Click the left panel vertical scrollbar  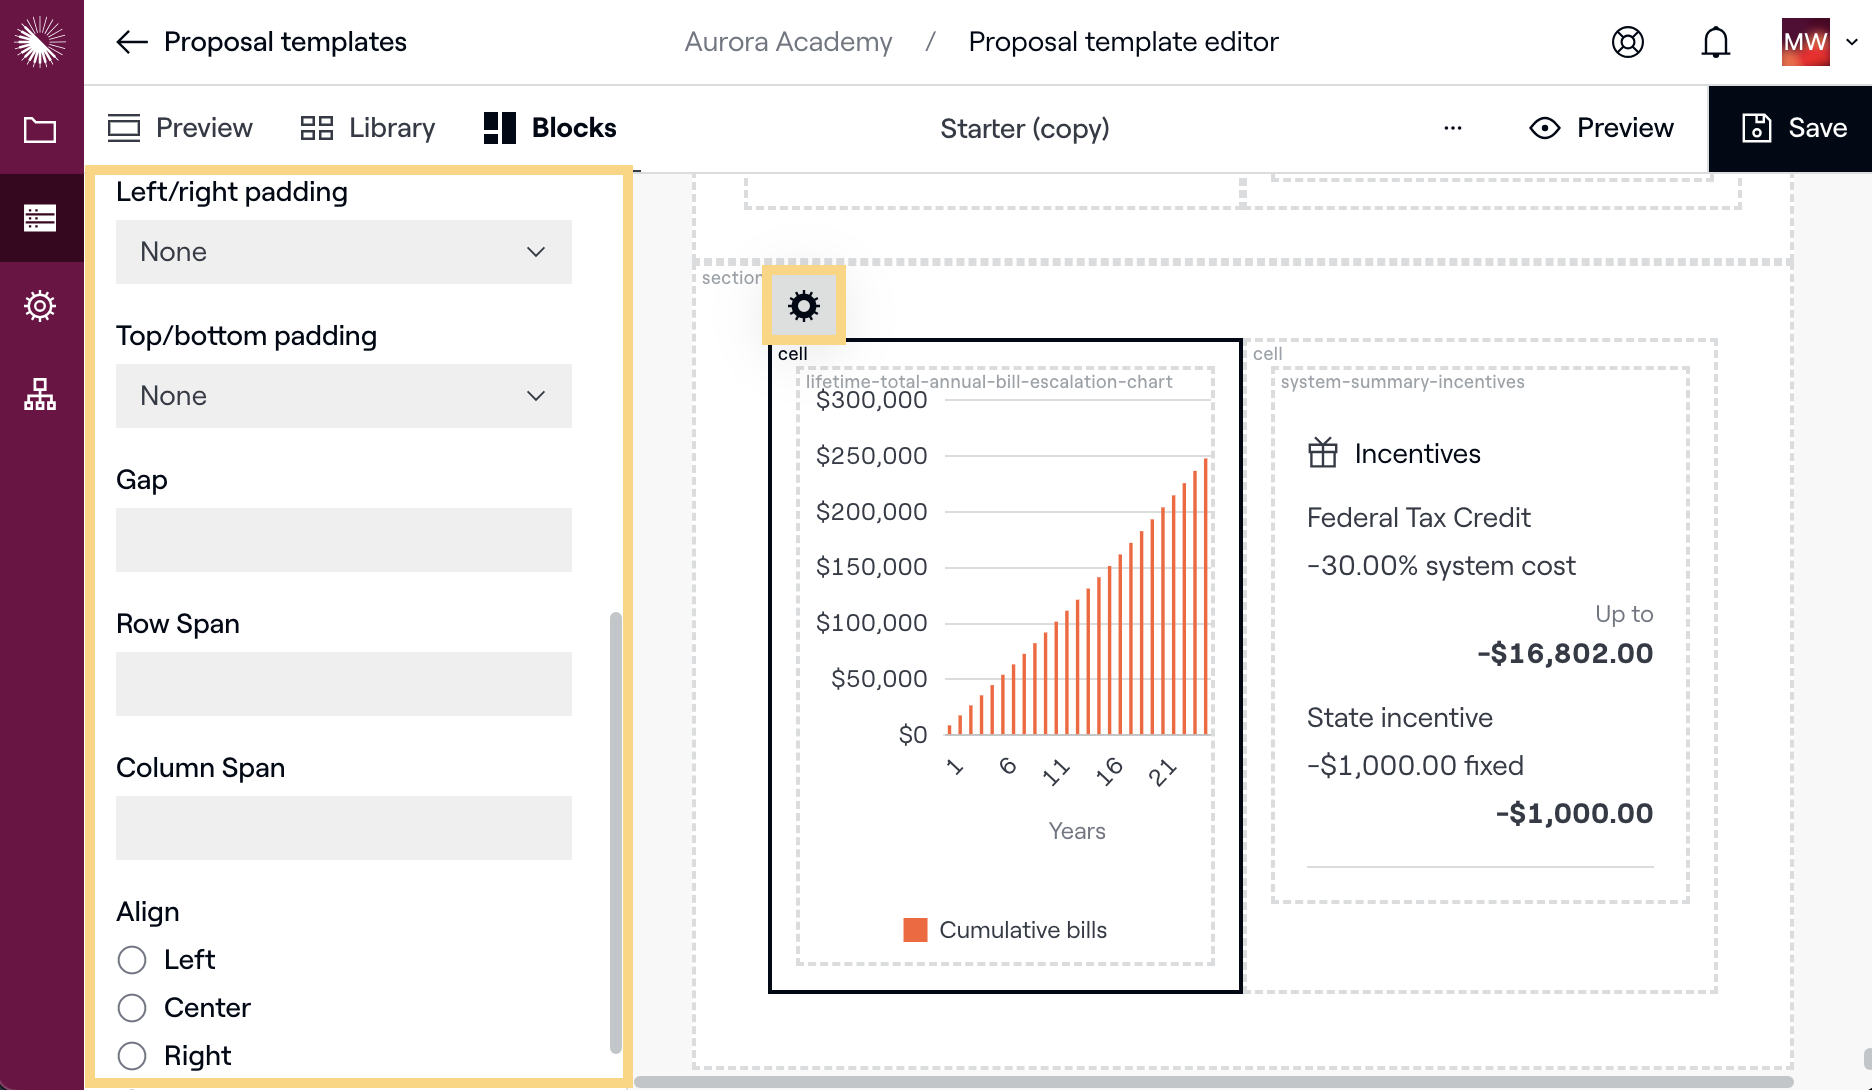coord(615,830)
